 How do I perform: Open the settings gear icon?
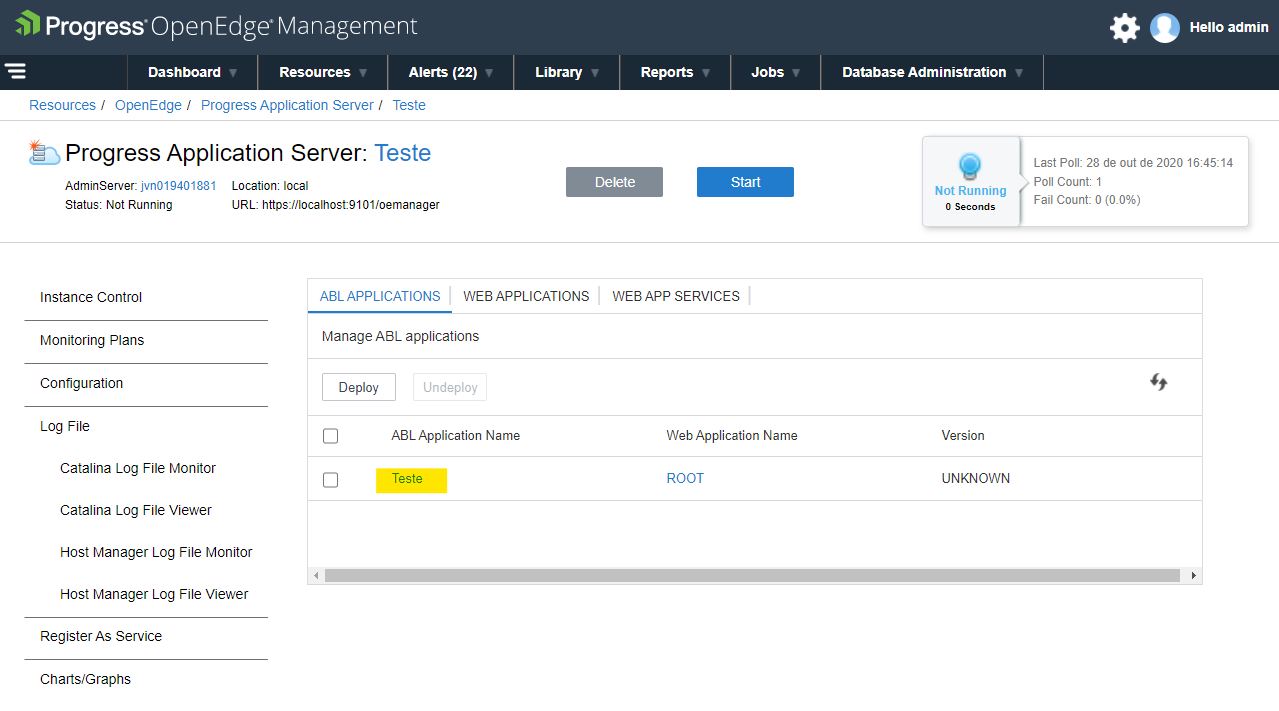point(1125,28)
